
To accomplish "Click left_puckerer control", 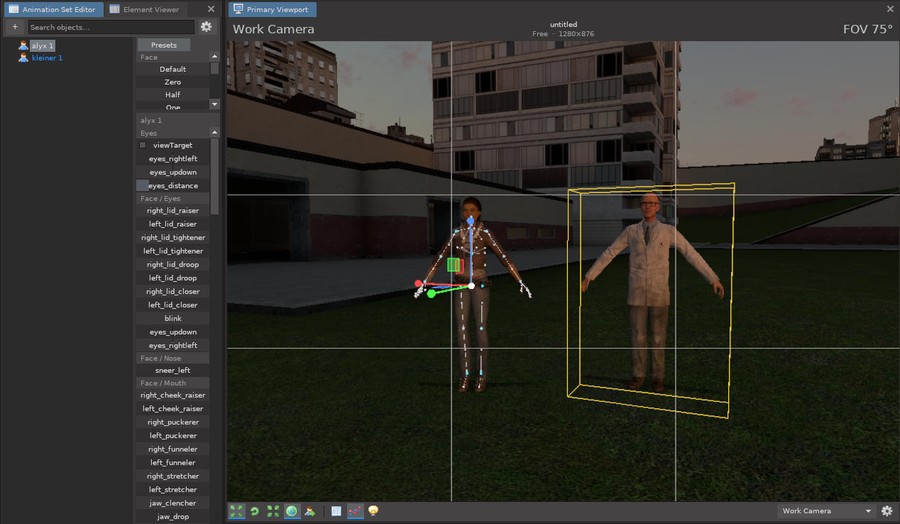I will tap(173, 436).
